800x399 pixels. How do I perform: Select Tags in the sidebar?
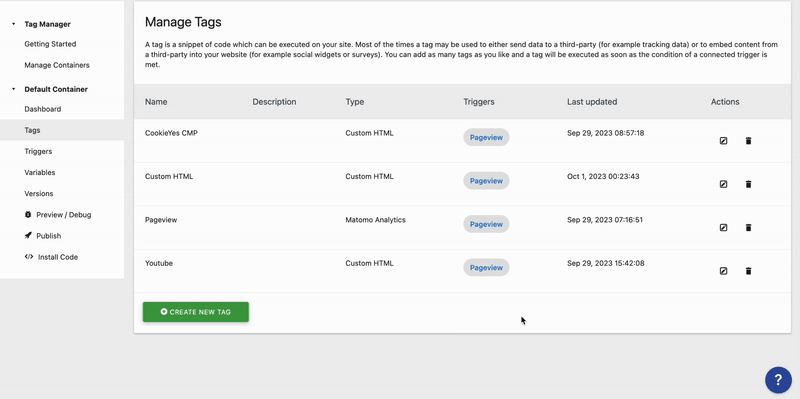click(x=32, y=130)
